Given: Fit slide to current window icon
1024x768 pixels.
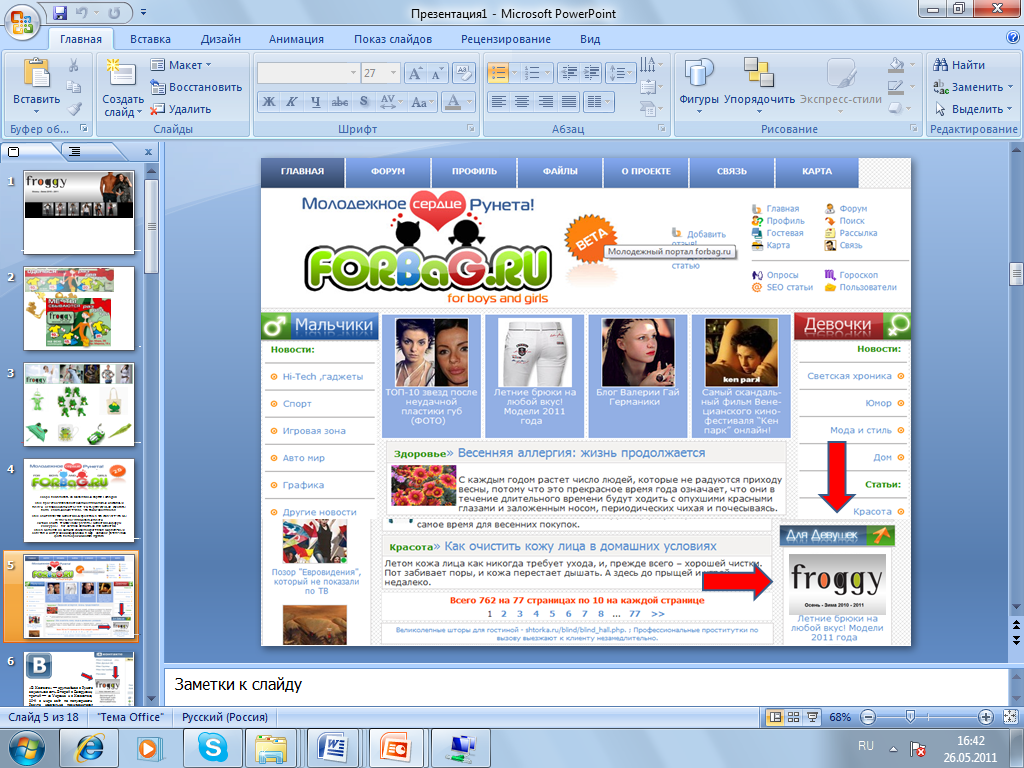Looking at the screenshot, I should (1010, 717).
